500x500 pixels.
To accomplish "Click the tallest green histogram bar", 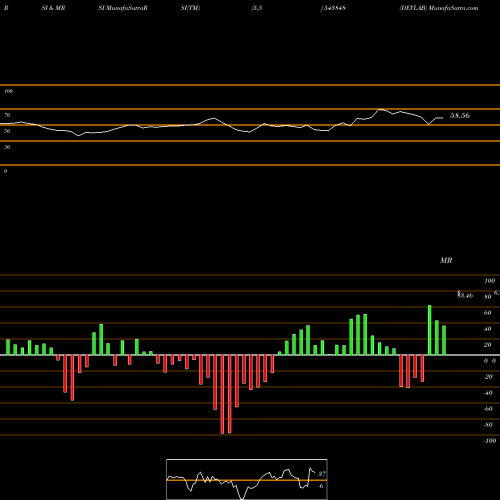I will 430,330.
